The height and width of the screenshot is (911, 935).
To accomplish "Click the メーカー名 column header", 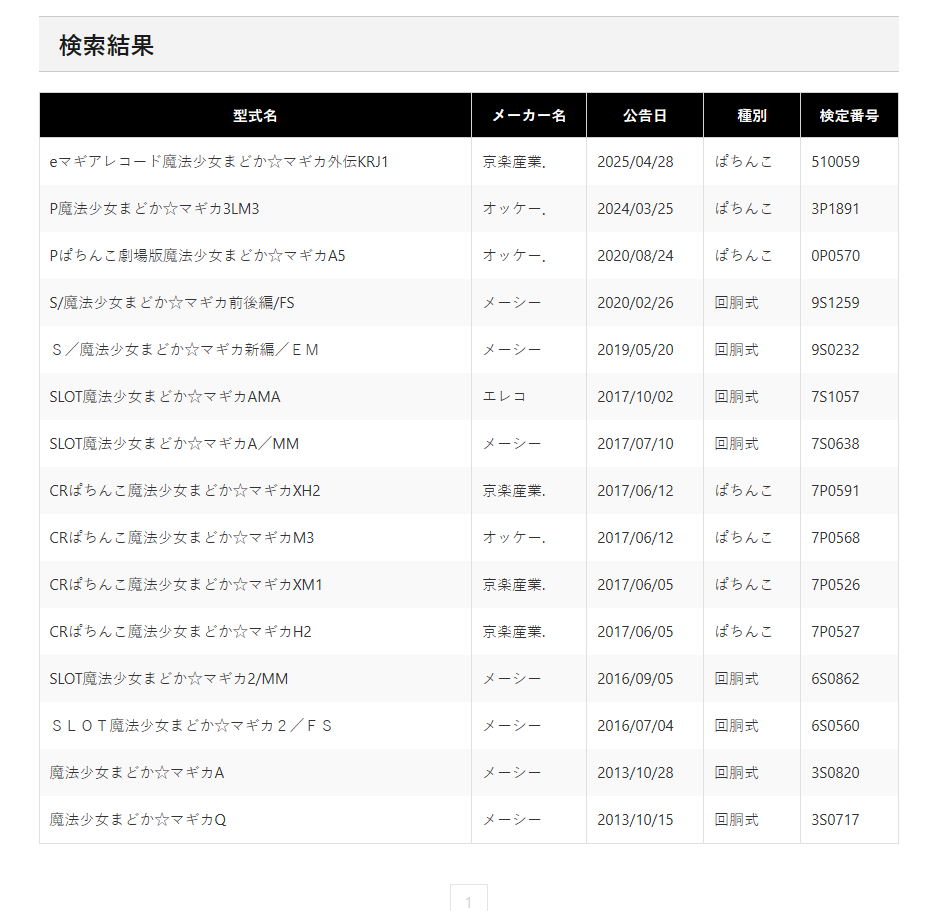I will (529, 116).
